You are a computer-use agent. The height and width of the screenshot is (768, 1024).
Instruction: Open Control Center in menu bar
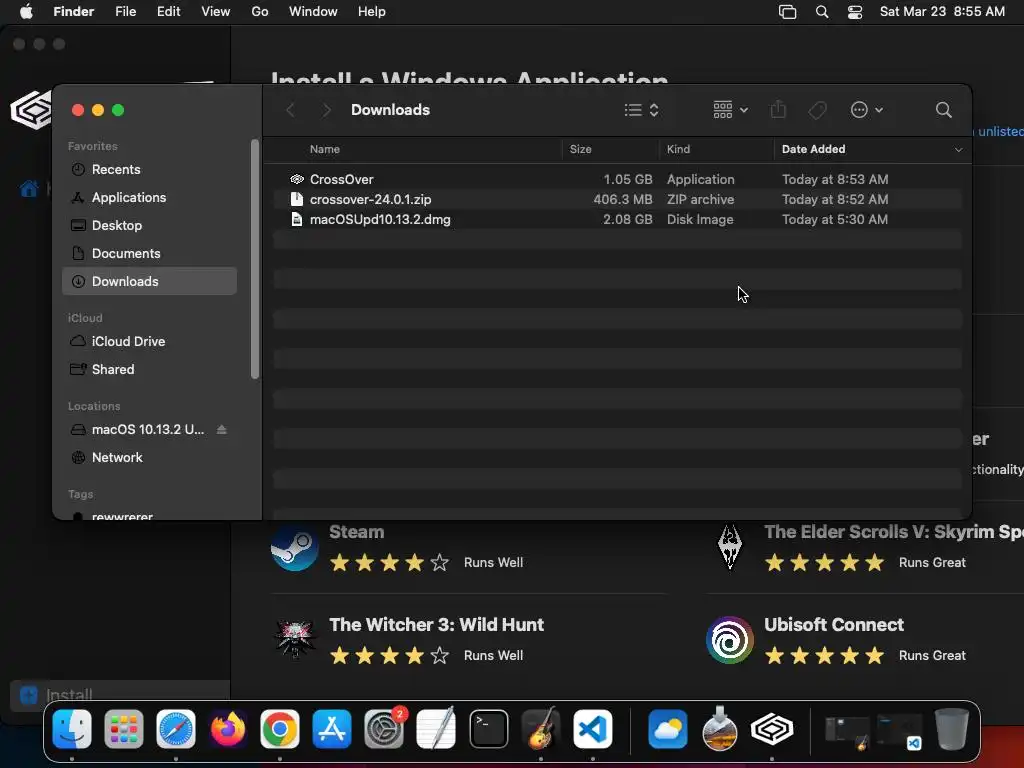pyautogui.click(x=855, y=12)
